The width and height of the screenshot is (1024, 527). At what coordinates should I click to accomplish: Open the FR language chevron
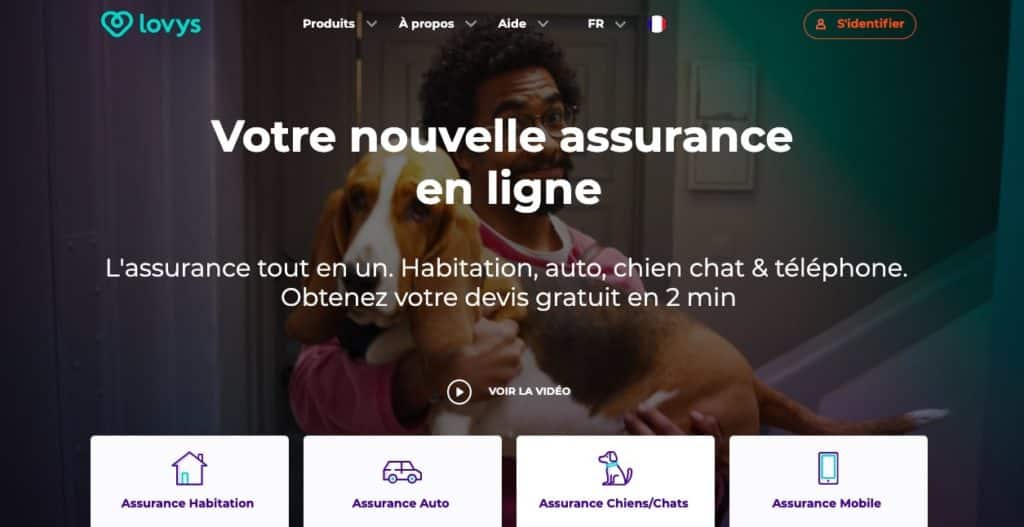(620, 24)
